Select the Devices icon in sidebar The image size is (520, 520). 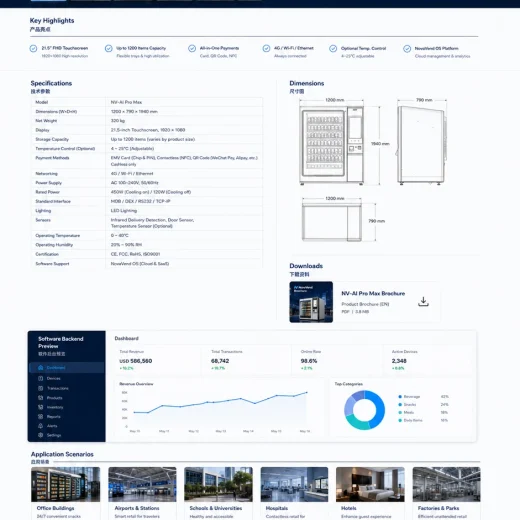click(41, 378)
